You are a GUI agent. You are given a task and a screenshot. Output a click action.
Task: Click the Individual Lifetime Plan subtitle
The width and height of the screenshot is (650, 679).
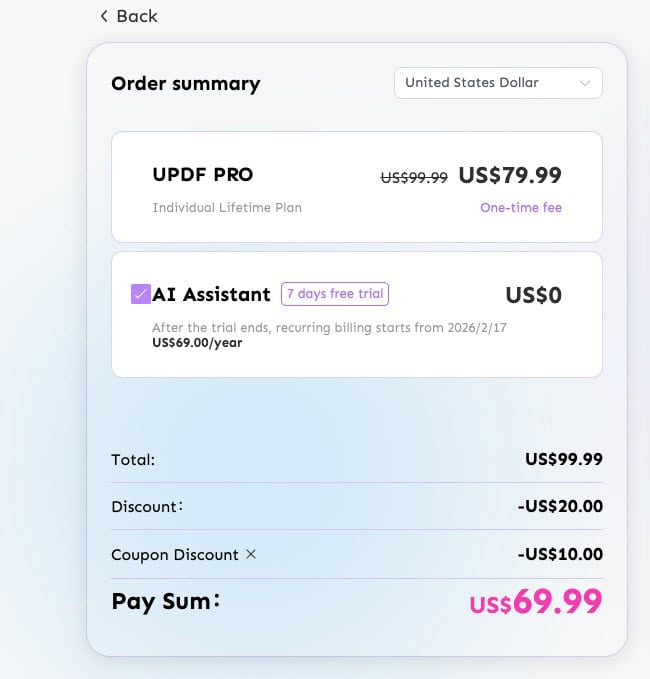[x=227, y=207]
